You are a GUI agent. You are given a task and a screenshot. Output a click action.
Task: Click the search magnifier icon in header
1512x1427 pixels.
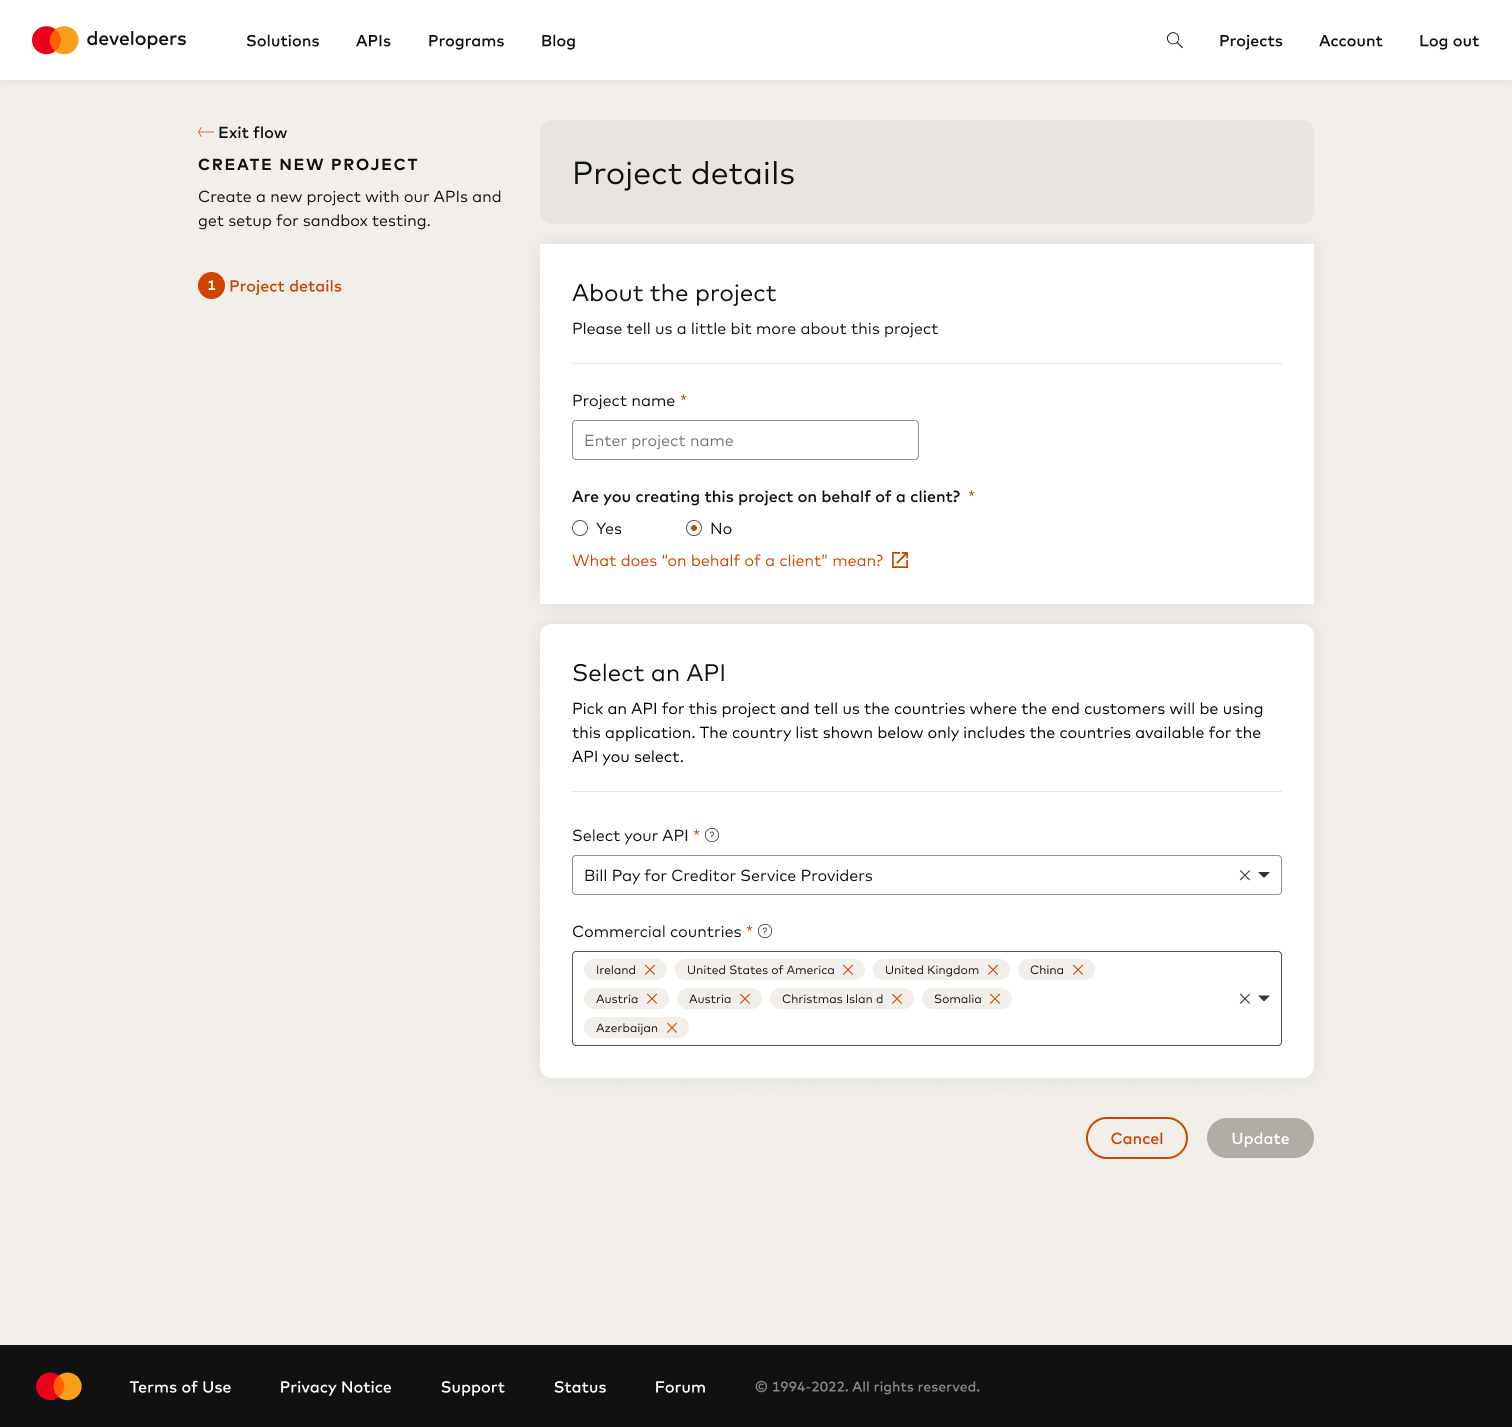(x=1174, y=40)
